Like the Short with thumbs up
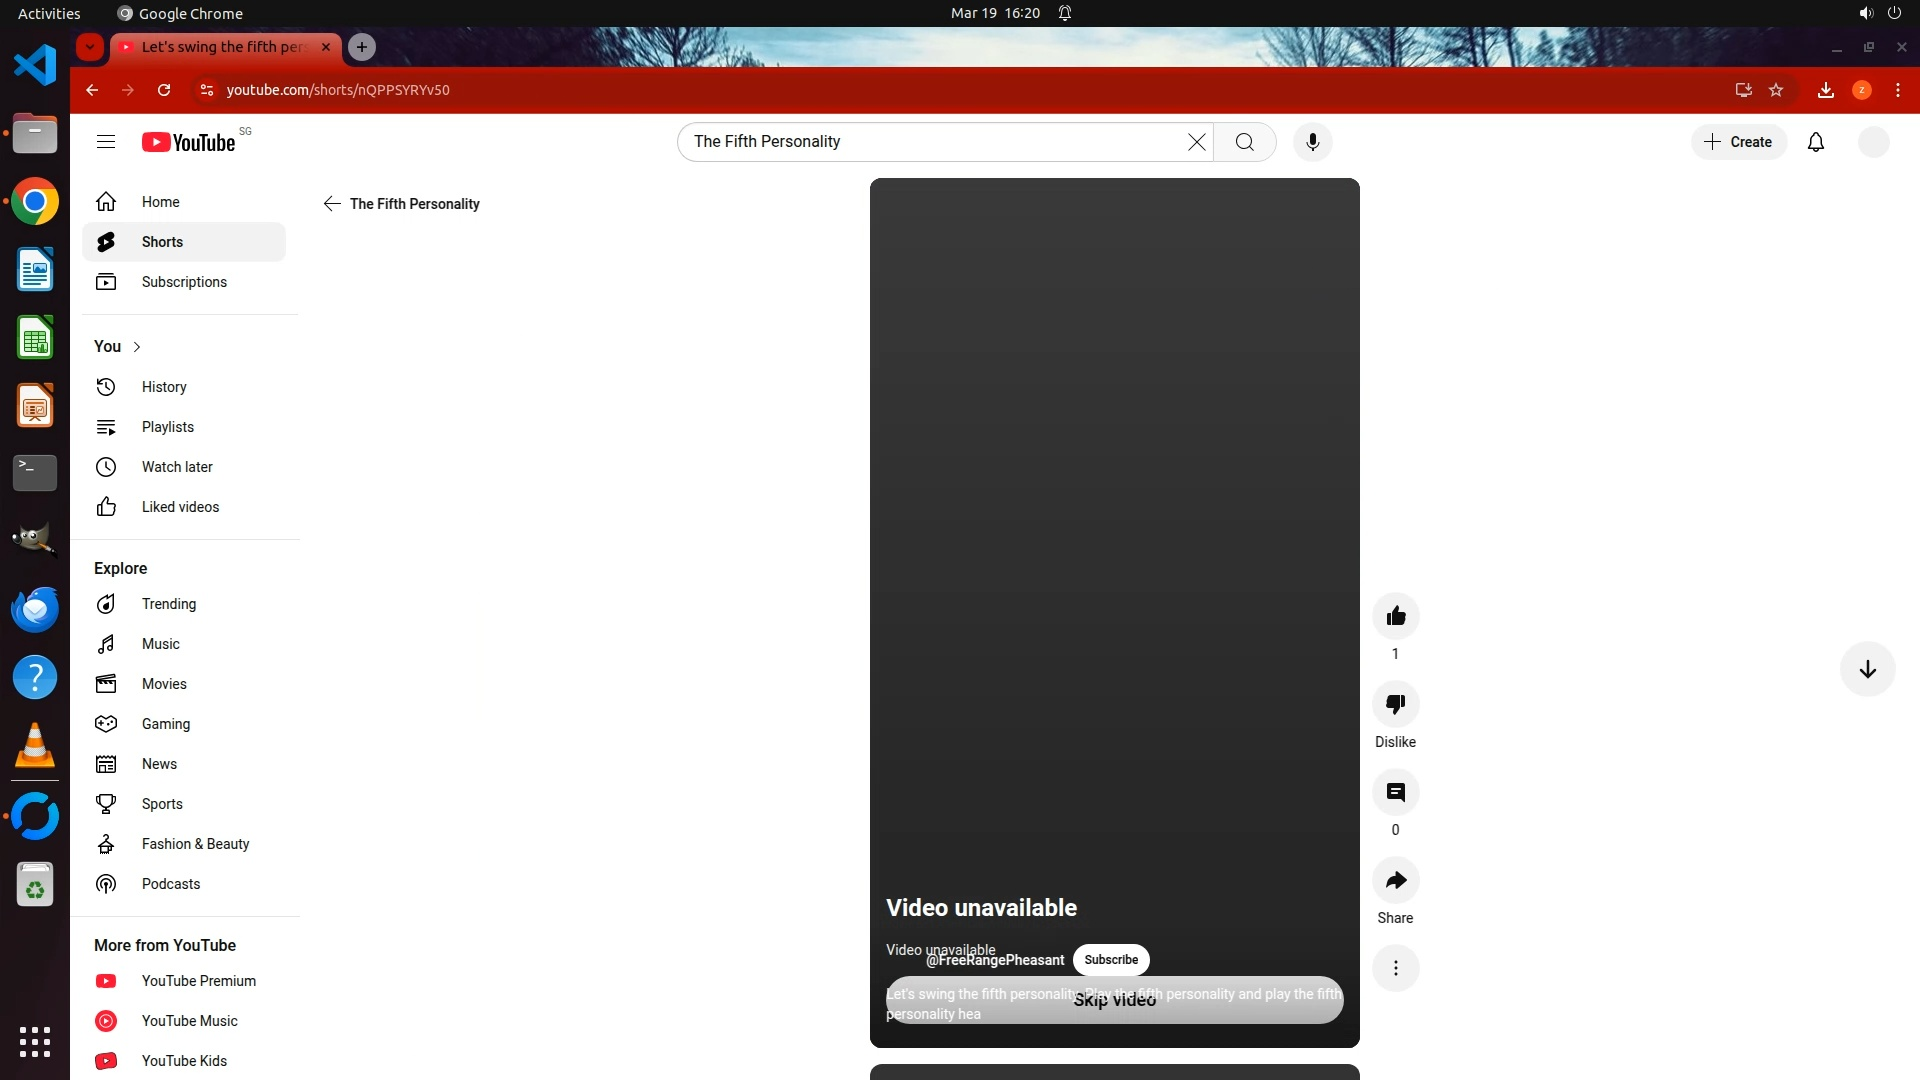 [x=1395, y=616]
